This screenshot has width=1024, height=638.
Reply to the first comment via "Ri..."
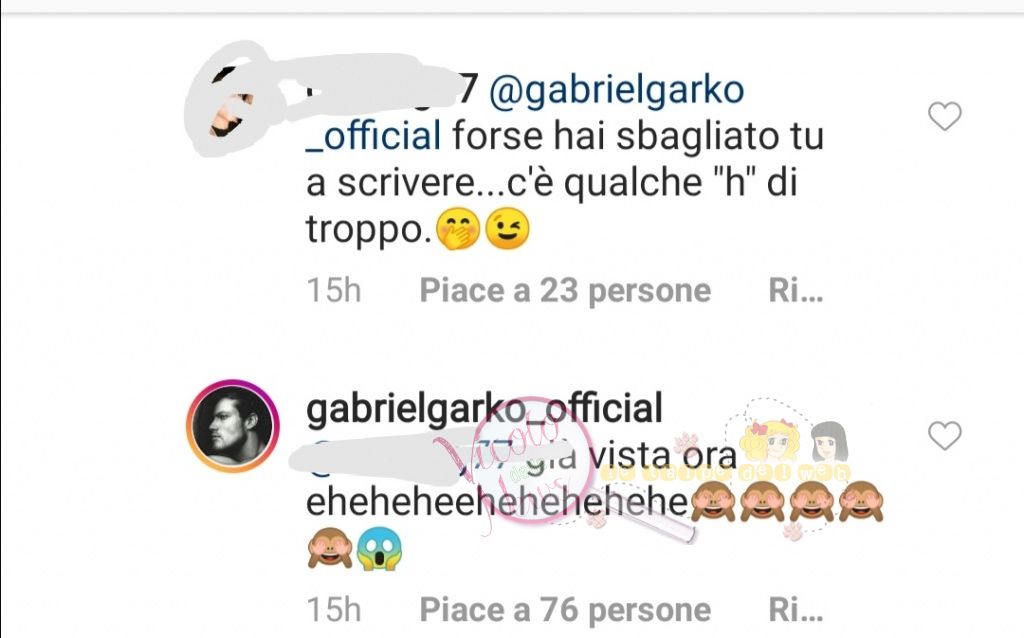795,291
